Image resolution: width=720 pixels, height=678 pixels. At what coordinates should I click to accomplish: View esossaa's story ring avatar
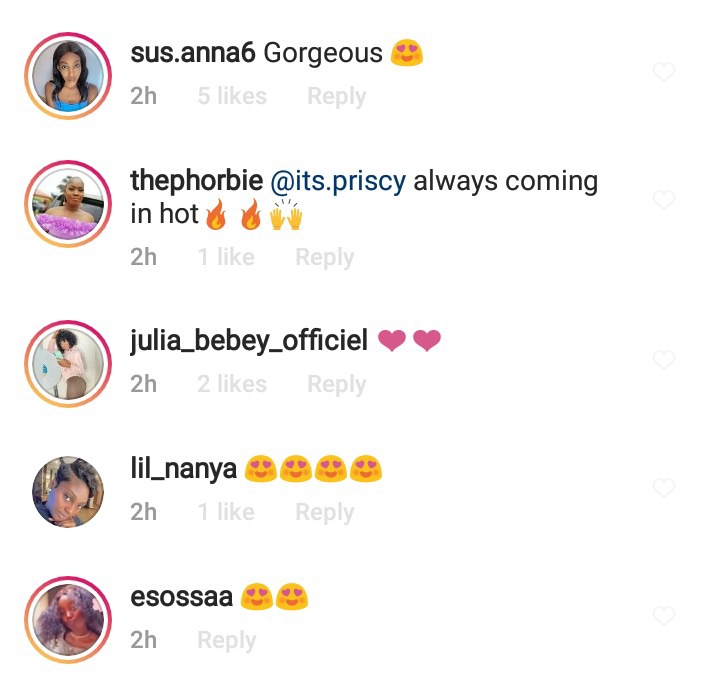pos(68,620)
